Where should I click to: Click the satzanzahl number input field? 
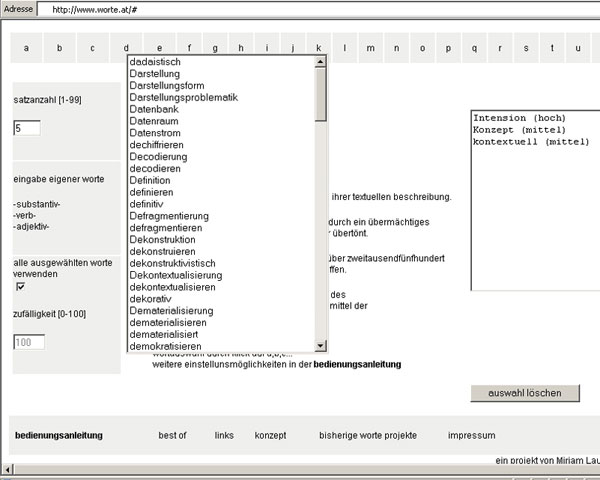pyautogui.click(x=27, y=128)
